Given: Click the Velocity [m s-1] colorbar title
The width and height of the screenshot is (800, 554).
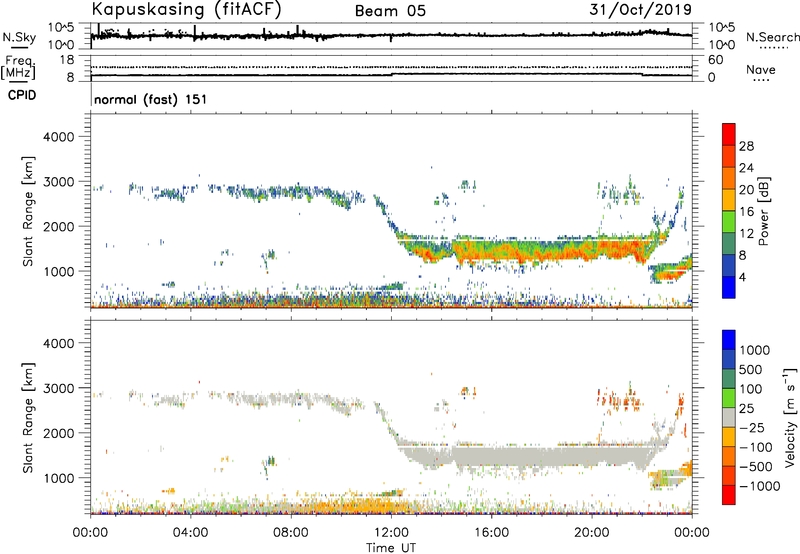Looking at the screenshot, I should (x=790, y=417).
